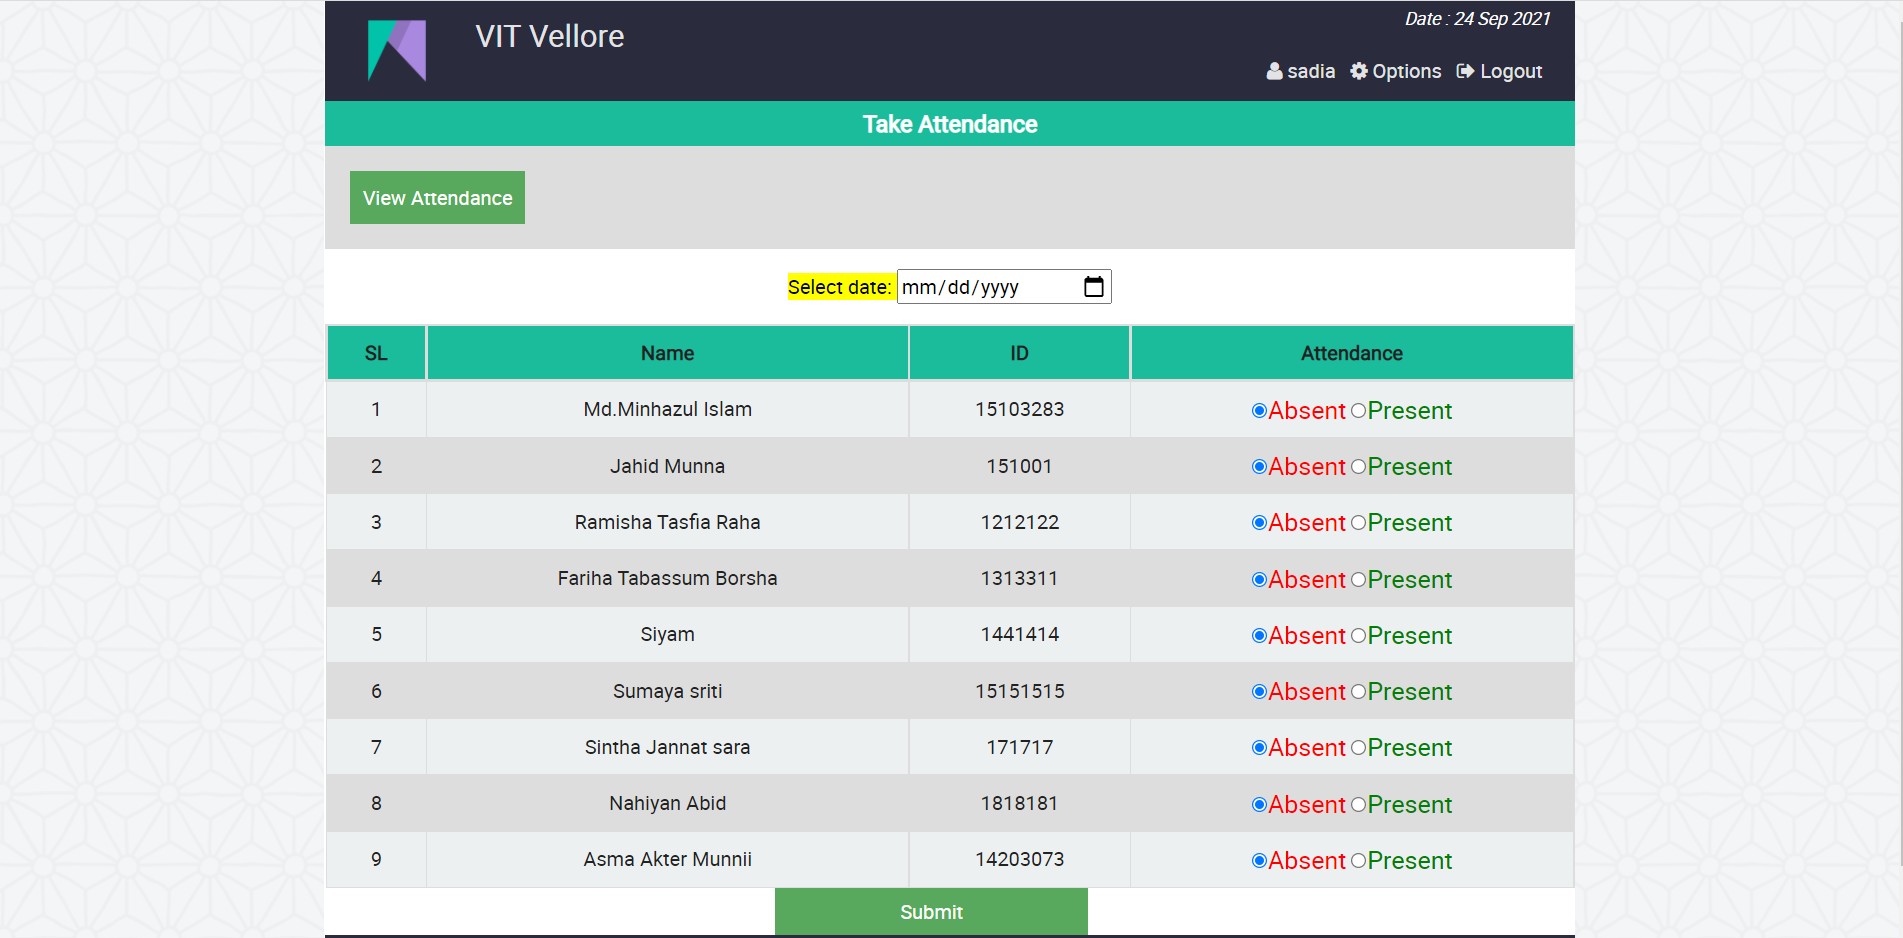Click the name cell Nahiyan Abid

[668, 803]
